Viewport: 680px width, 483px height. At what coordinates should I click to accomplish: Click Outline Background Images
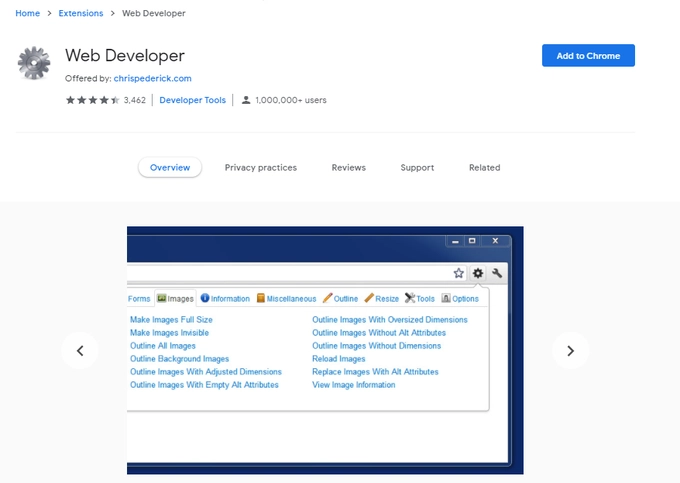[x=180, y=359]
